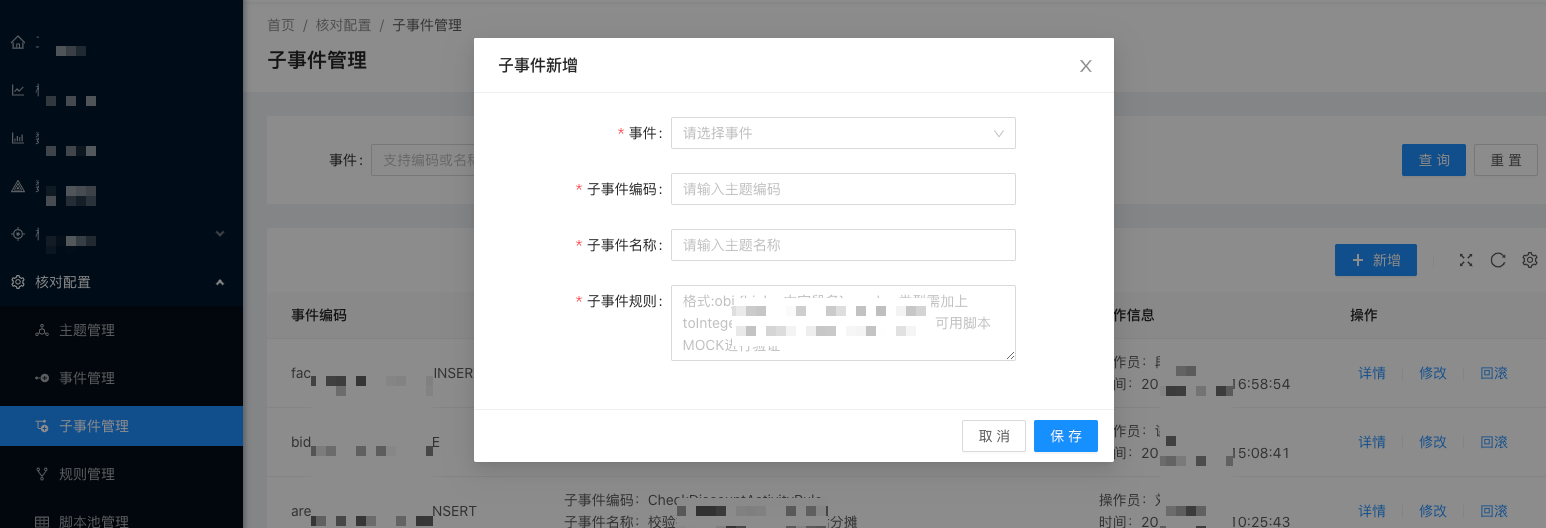
Task: Collapse the 核对配置 sidebar menu
Action: tap(121, 282)
